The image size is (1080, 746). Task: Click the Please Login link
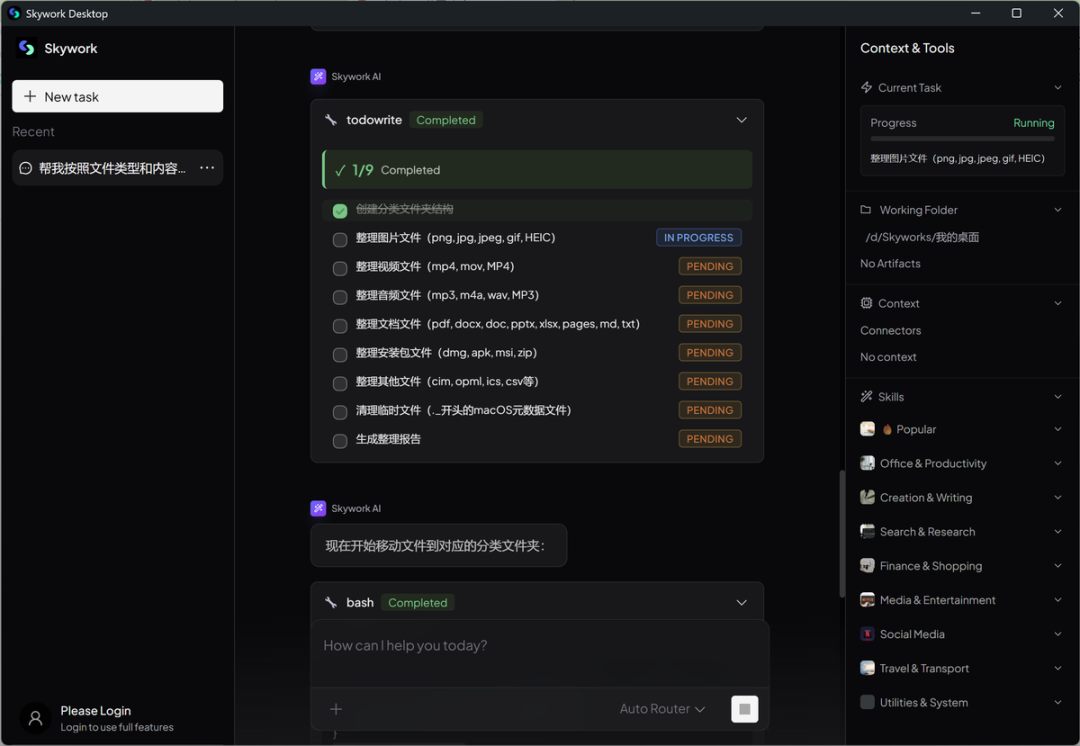[96, 711]
